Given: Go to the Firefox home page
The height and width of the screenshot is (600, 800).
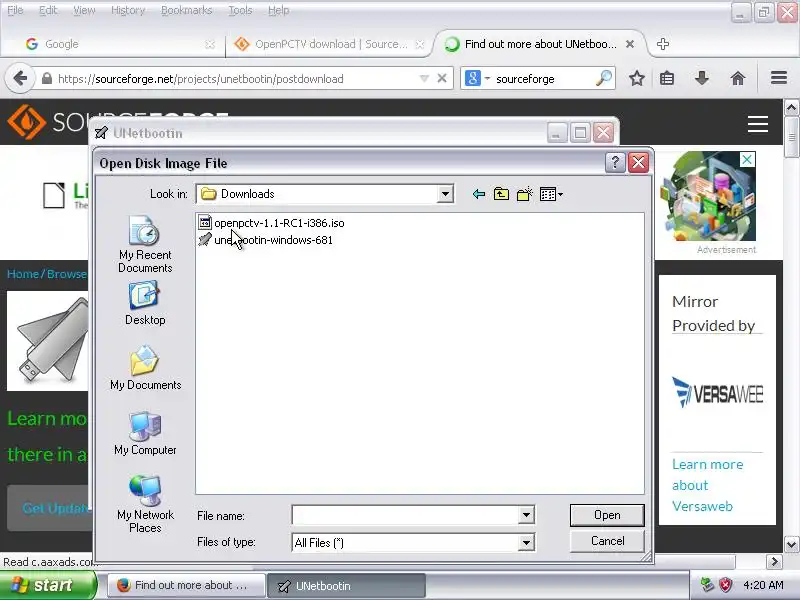Looking at the screenshot, I should 738,79.
